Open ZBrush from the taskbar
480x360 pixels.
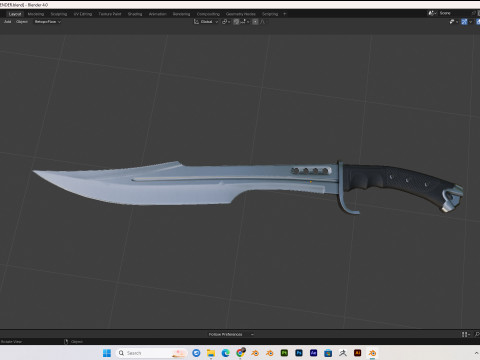343,353
